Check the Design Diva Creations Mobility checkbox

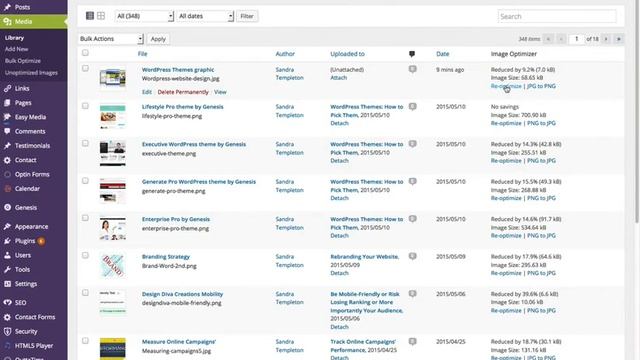click(85, 293)
